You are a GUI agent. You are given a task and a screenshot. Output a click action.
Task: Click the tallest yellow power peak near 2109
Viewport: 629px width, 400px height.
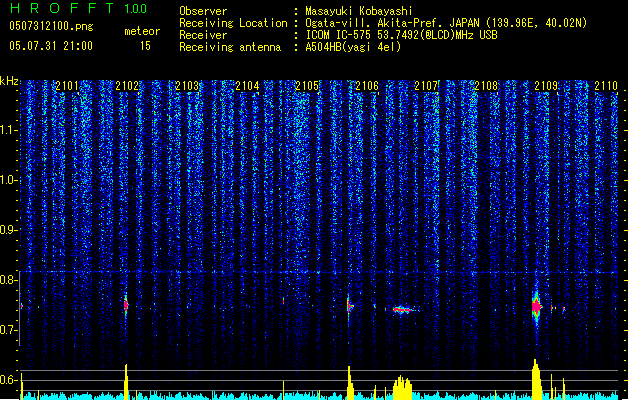[x=536, y=379]
